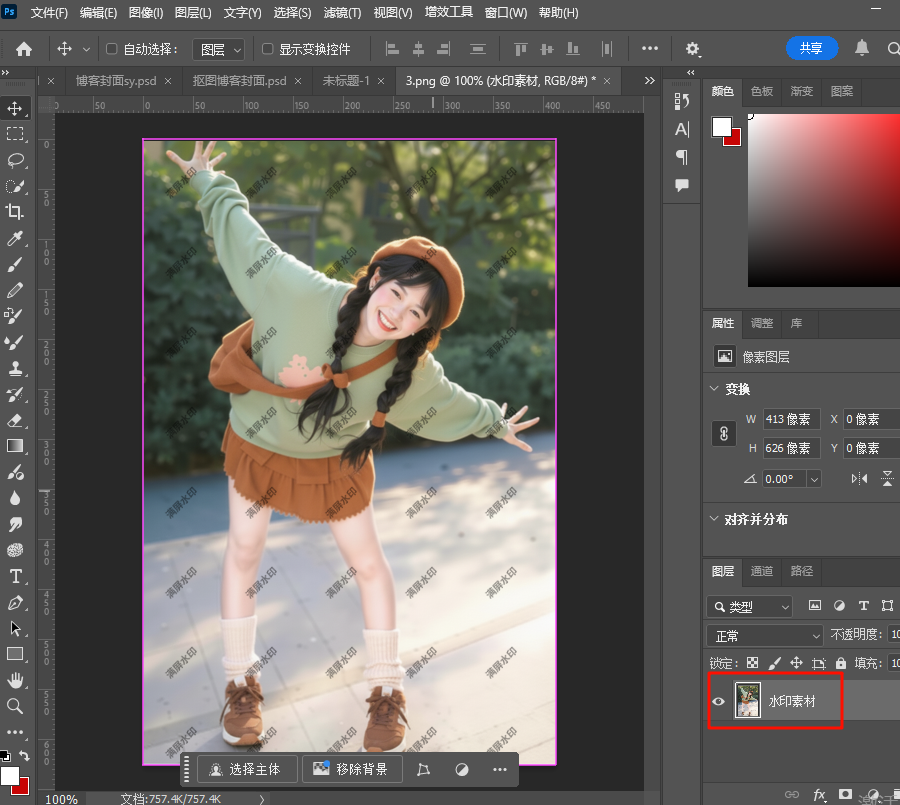This screenshot has height=805, width=900.
Task: Collapse the 变换 section
Action: tap(714, 389)
